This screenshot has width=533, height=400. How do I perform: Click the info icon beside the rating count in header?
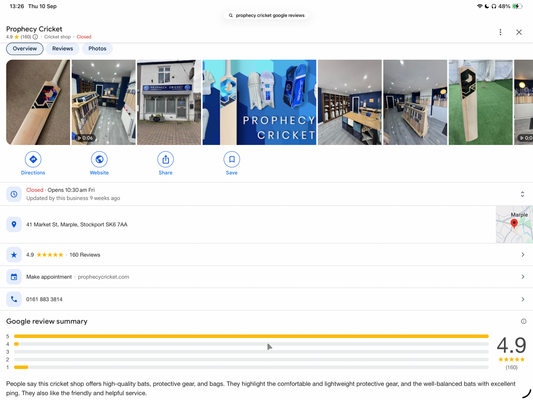tap(35, 37)
